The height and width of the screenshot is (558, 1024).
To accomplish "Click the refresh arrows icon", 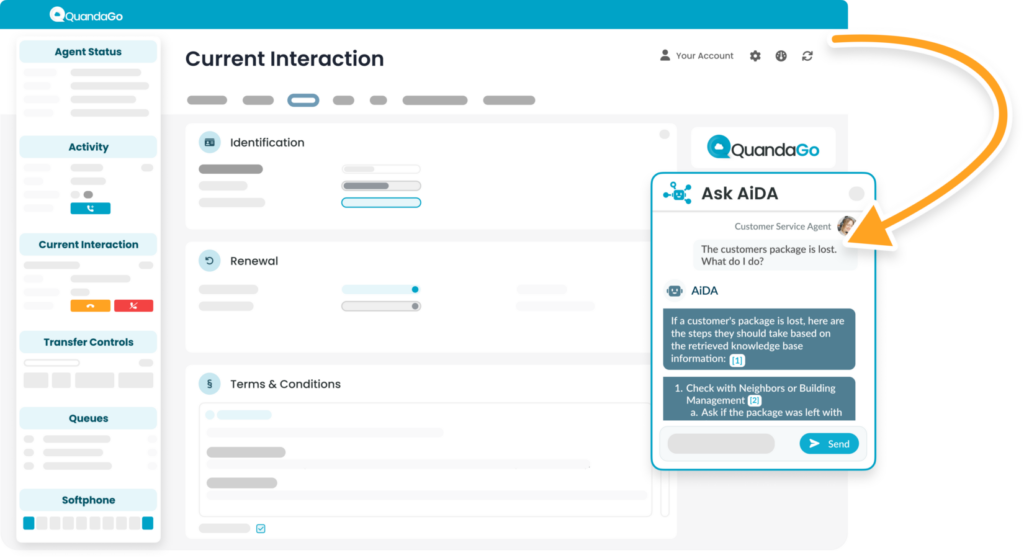I will (x=807, y=56).
